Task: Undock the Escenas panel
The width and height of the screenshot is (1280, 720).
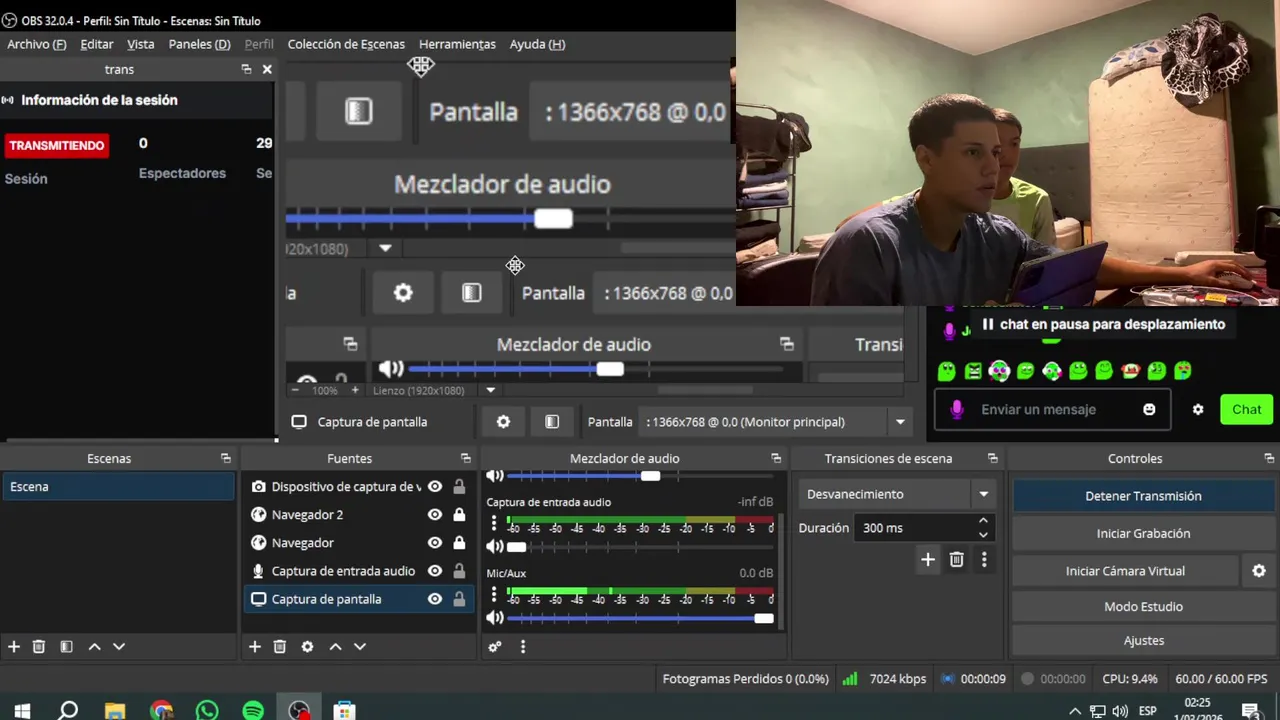Action: tap(226, 458)
